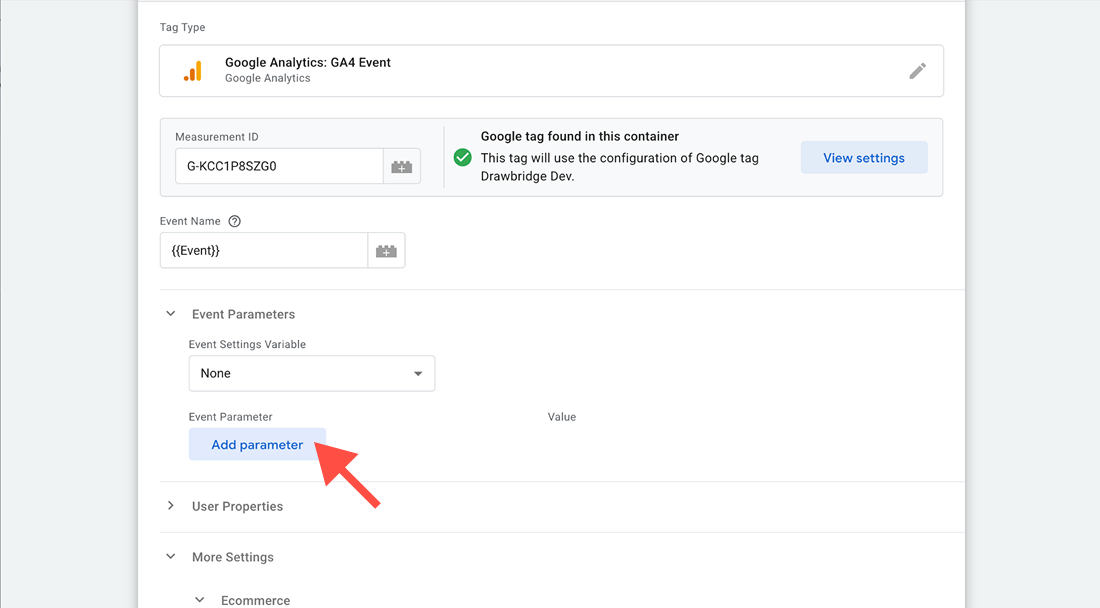Click the pencil edit icon for Tag Type

click(917, 71)
